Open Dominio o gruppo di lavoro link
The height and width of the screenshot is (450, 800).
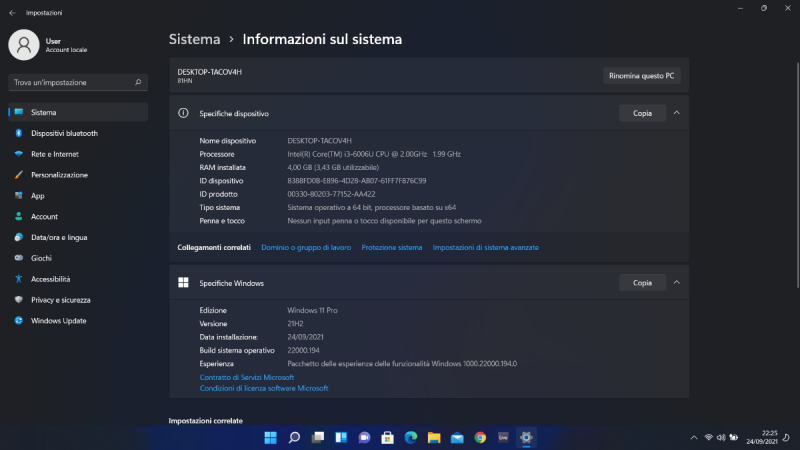tap(306, 247)
